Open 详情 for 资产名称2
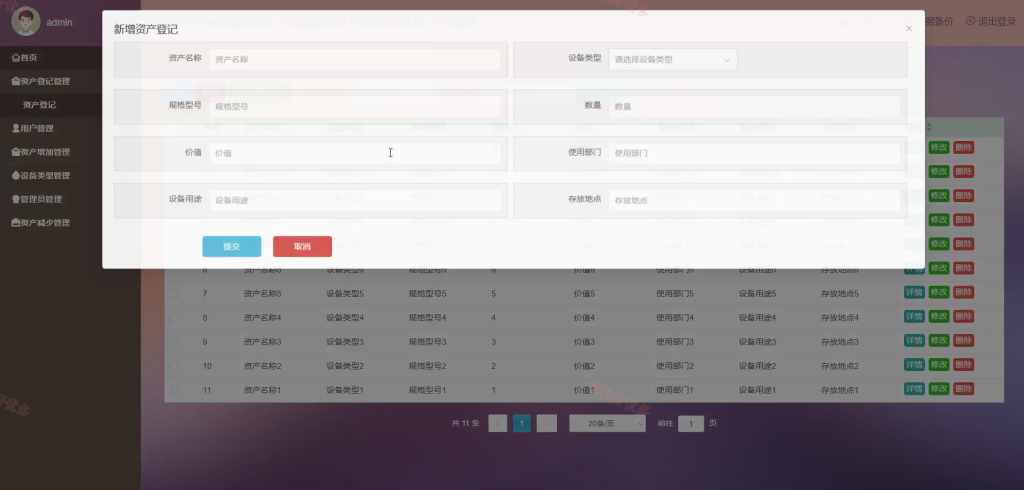1024x490 pixels. click(x=914, y=365)
